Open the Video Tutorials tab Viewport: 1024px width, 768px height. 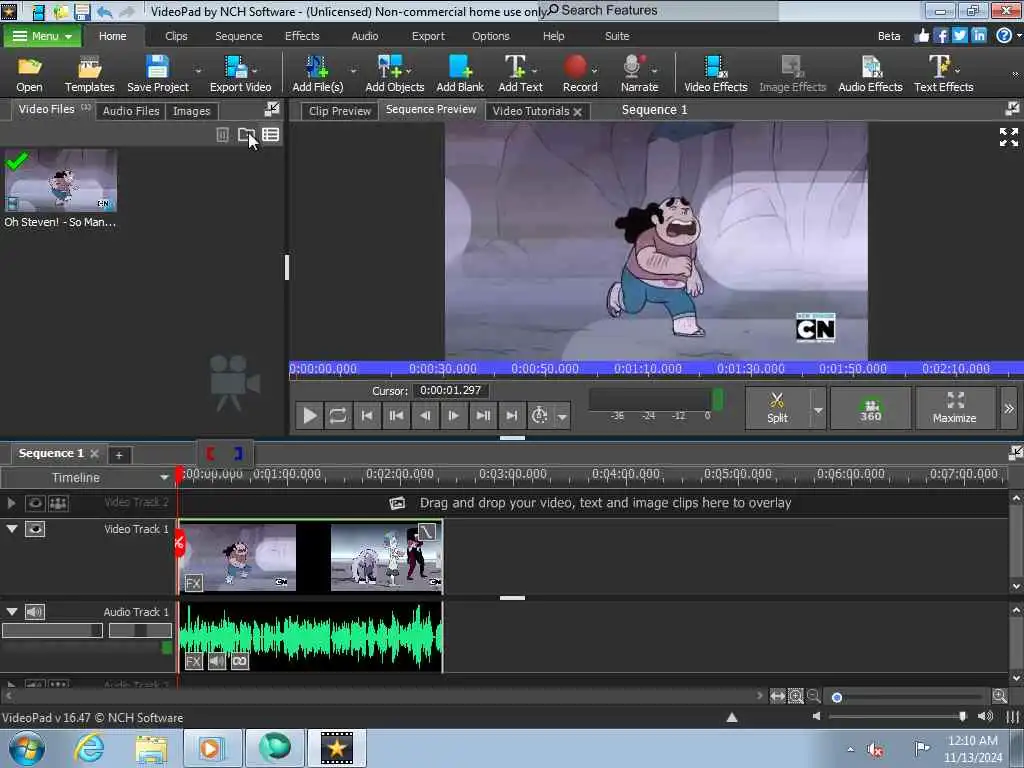pos(530,111)
